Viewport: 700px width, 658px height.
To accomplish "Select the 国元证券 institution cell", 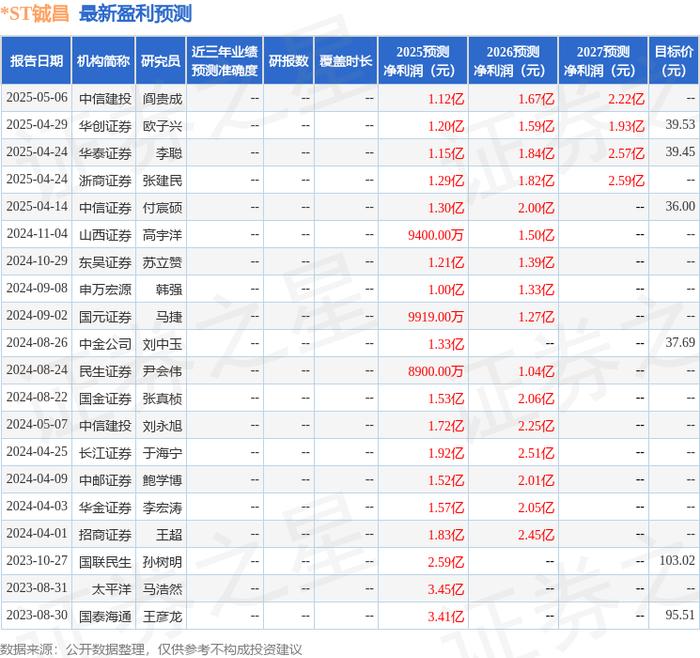I will [105, 317].
